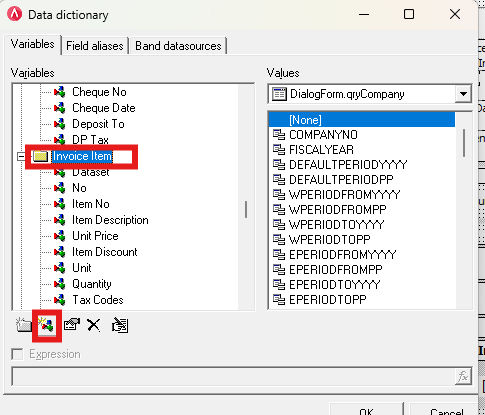The image size is (485, 415).
Task: Open the Band datasources tab
Action: [178, 46]
